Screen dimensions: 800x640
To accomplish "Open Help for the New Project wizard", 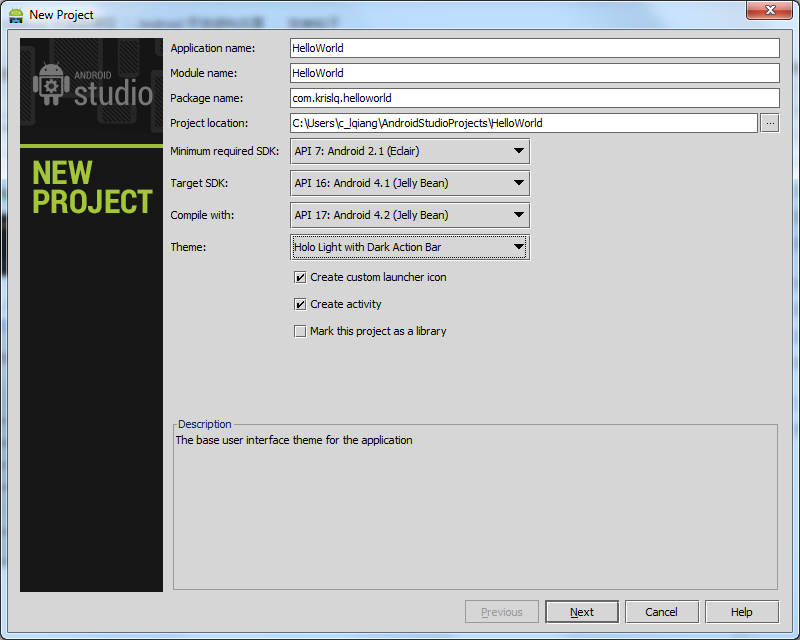I will click(x=741, y=611).
